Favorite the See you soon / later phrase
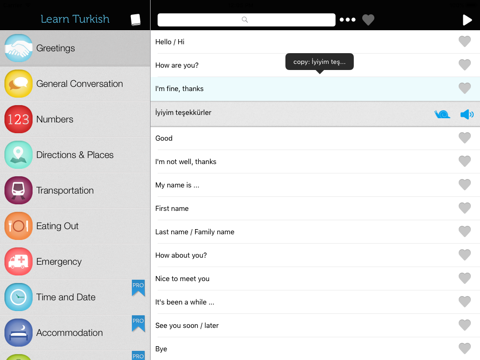 [465, 325]
